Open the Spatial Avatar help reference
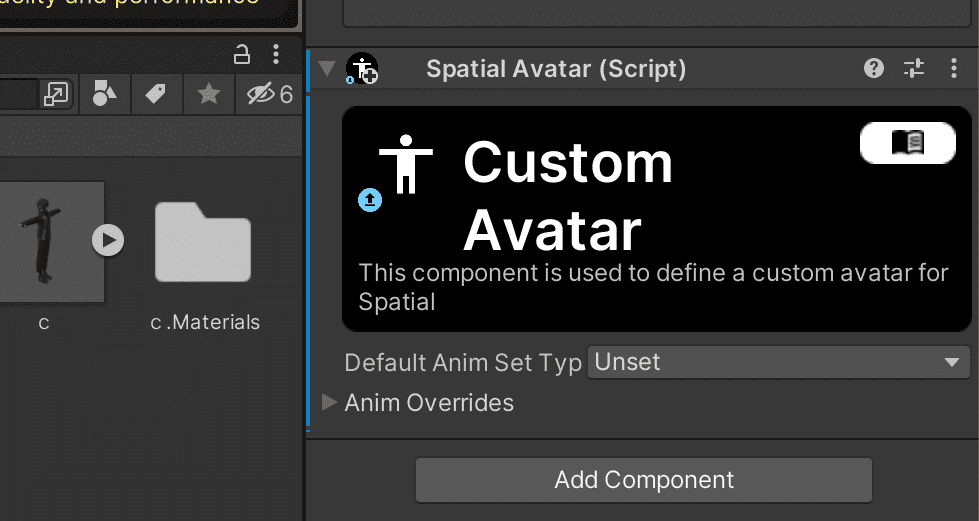 point(874,68)
